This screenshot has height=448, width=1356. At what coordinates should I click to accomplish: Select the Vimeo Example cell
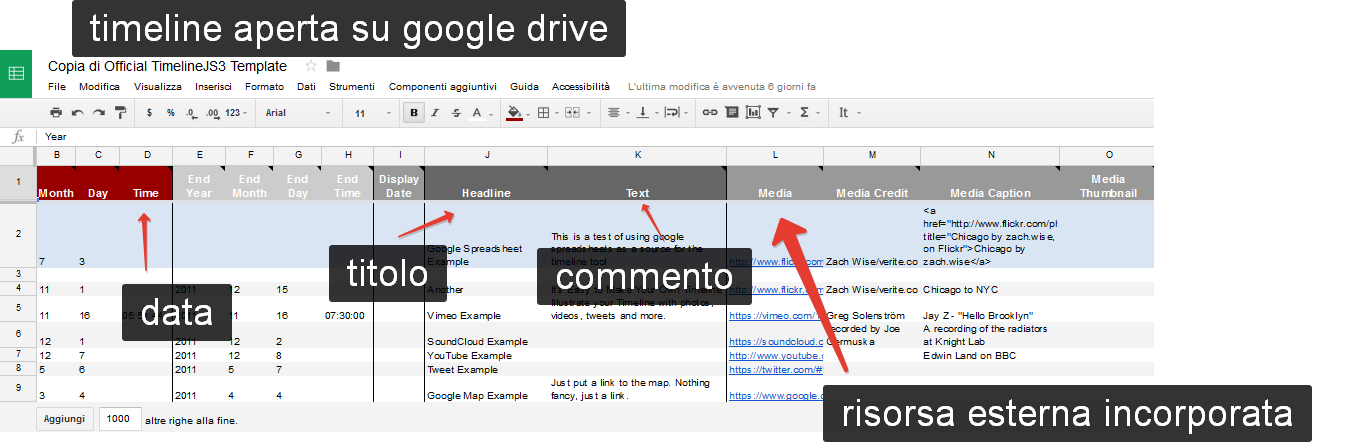tap(486, 309)
